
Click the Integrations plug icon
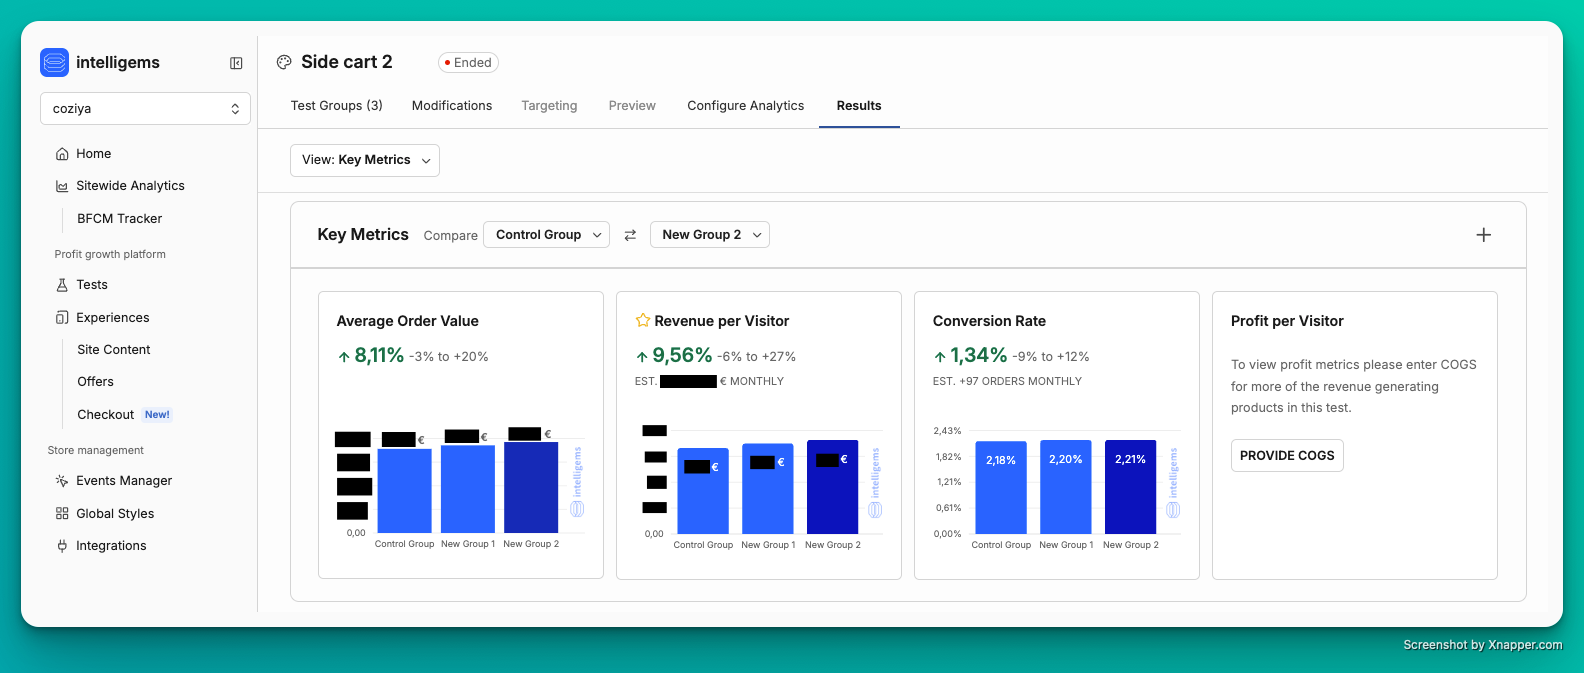pyautogui.click(x=62, y=546)
